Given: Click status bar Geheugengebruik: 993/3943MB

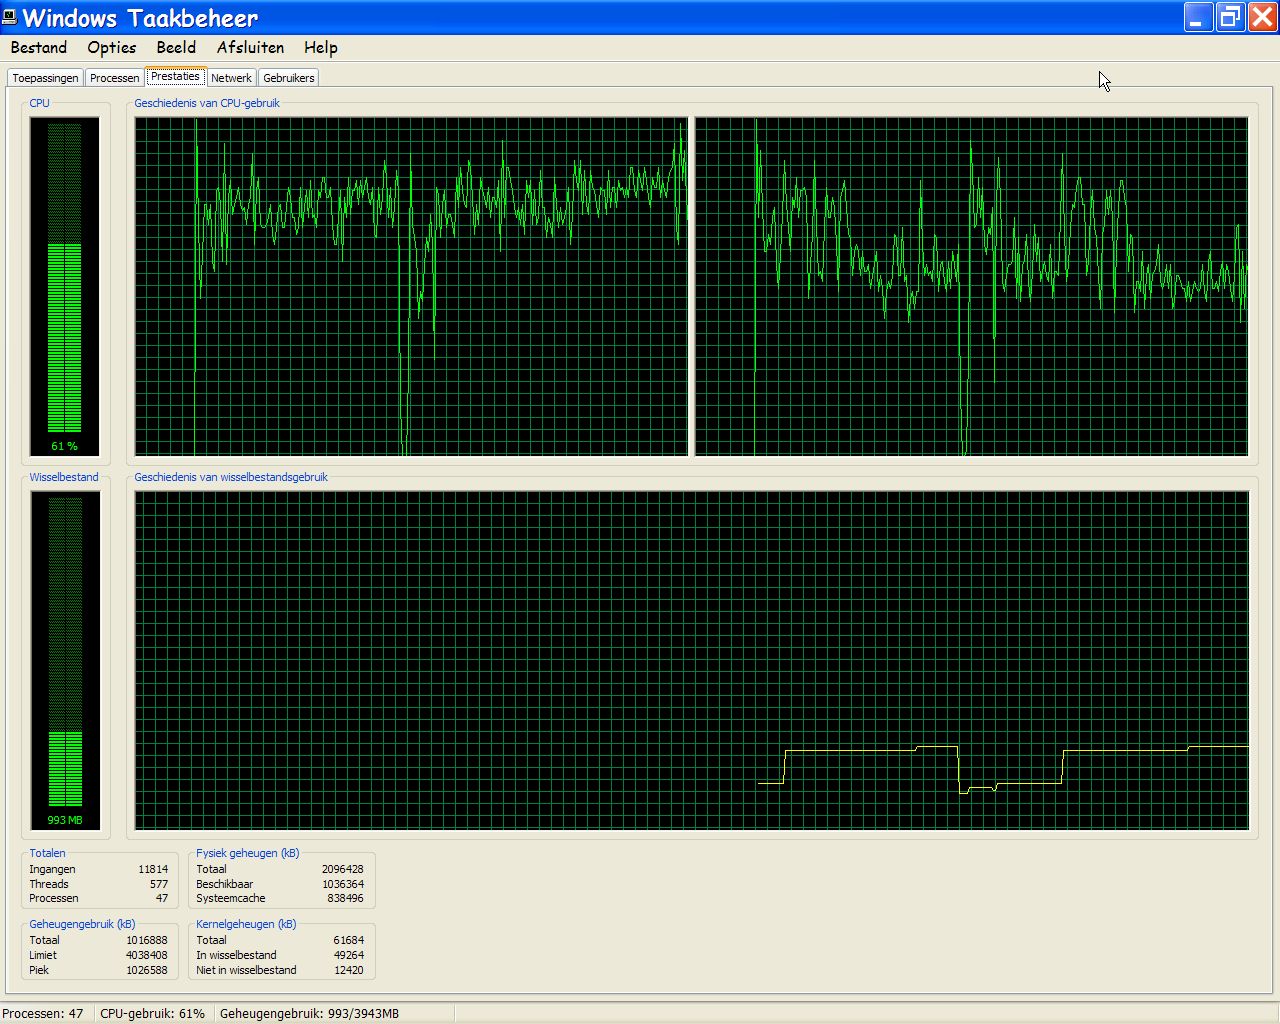Looking at the screenshot, I should click(x=309, y=1013).
